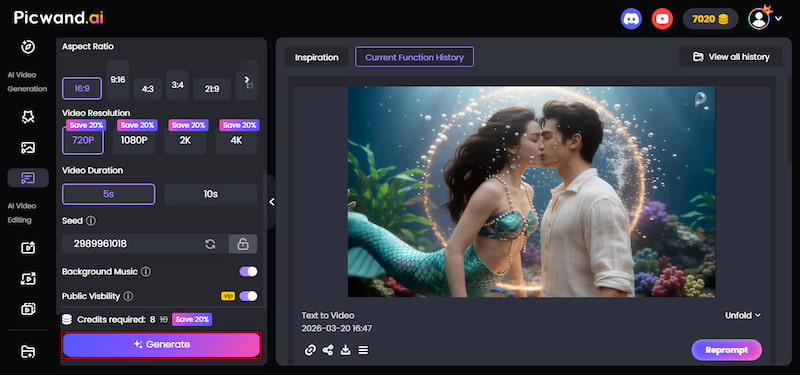This screenshot has width=800, height=375.
Task: Open the video enhance play-frame icon
Action: (x=28, y=279)
